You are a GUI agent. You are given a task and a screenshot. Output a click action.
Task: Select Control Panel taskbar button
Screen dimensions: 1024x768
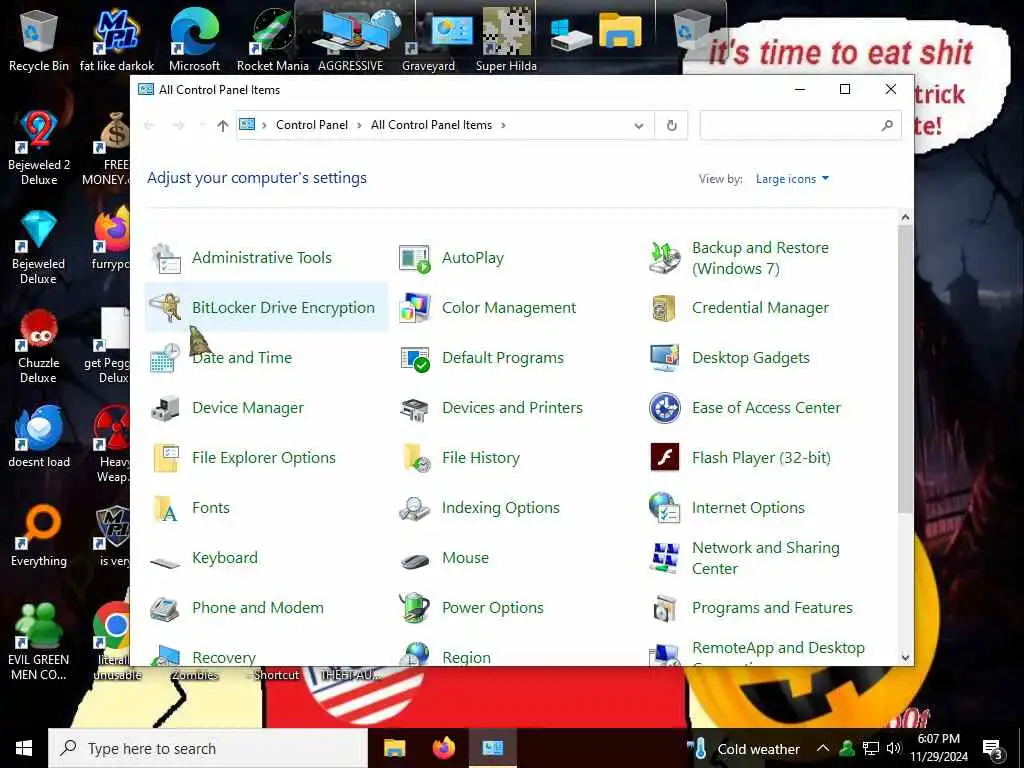[493, 748]
